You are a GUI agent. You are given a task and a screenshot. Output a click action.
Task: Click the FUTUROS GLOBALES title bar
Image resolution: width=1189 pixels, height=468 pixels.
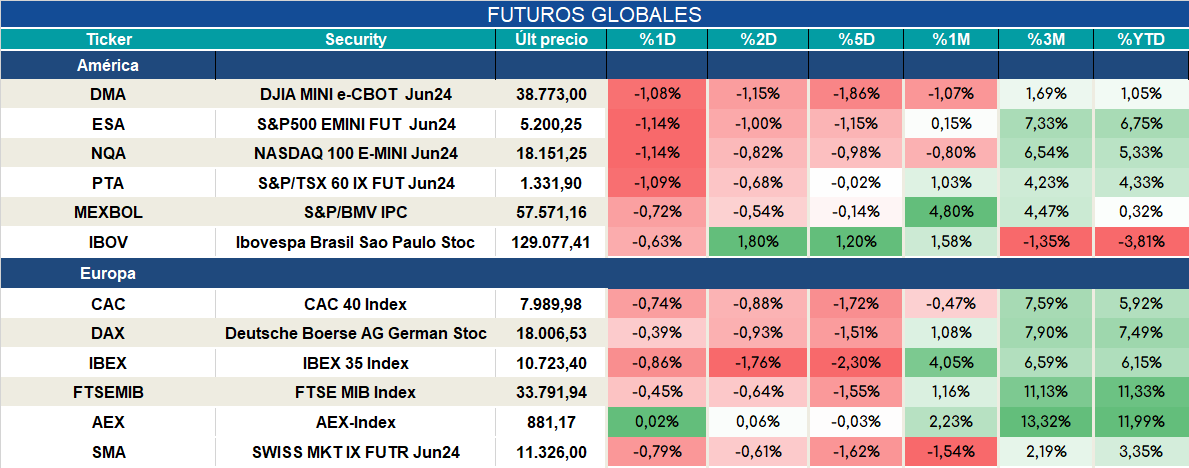pyautogui.click(x=594, y=14)
